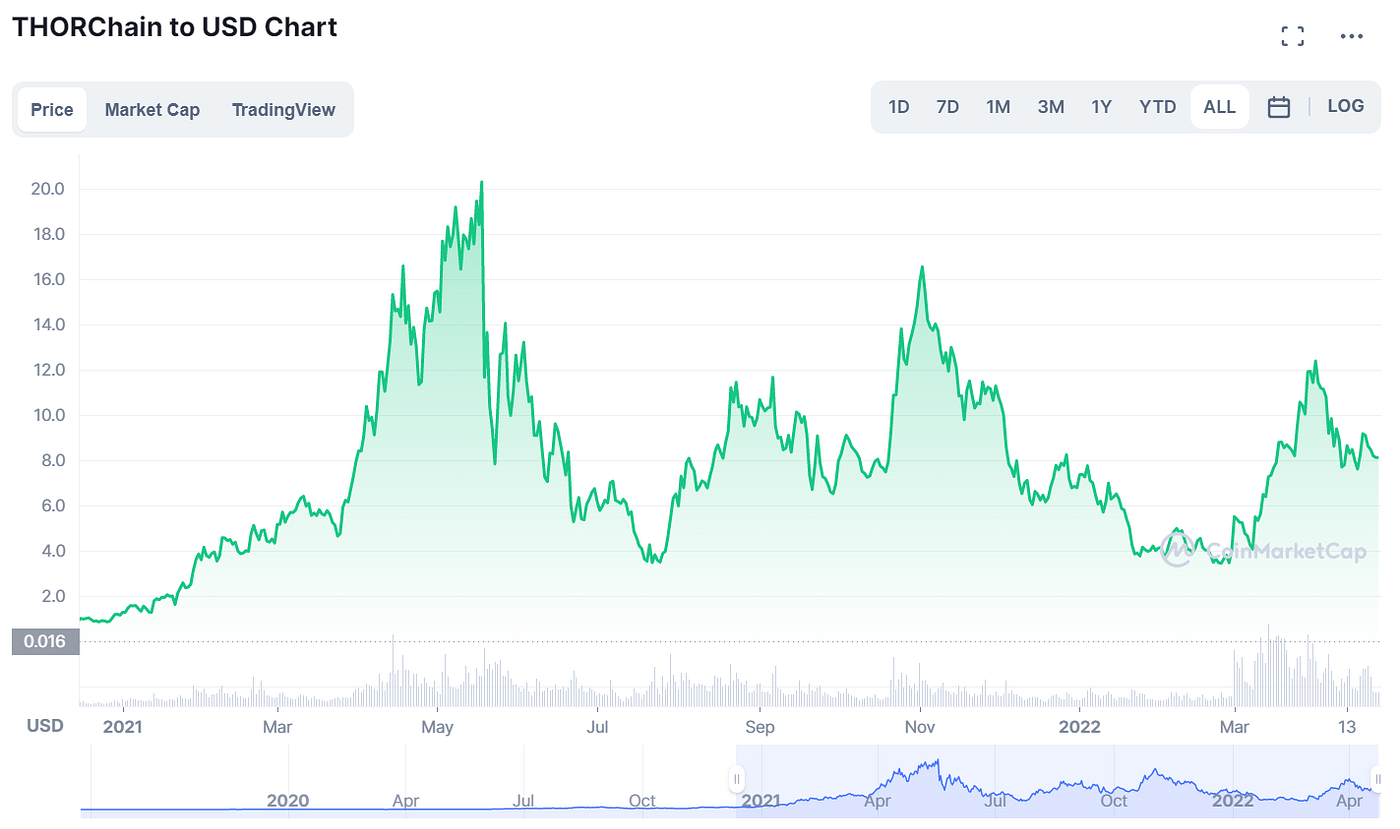
Task: Toggle LOG scale on chart
Action: [x=1345, y=106]
